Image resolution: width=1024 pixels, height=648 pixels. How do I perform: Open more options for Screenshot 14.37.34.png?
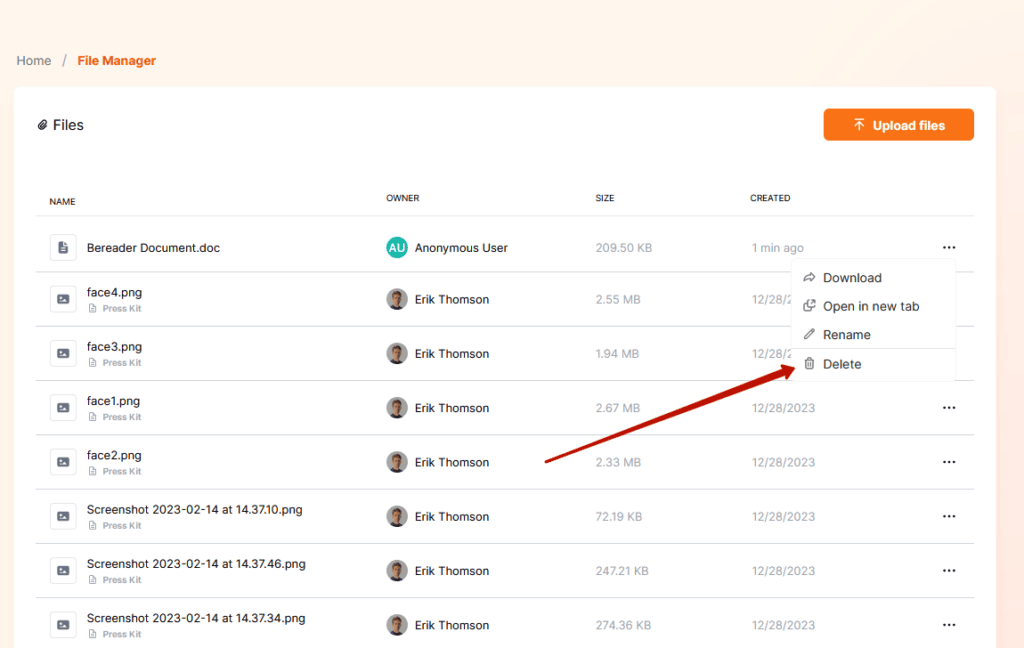pos(949,624)
